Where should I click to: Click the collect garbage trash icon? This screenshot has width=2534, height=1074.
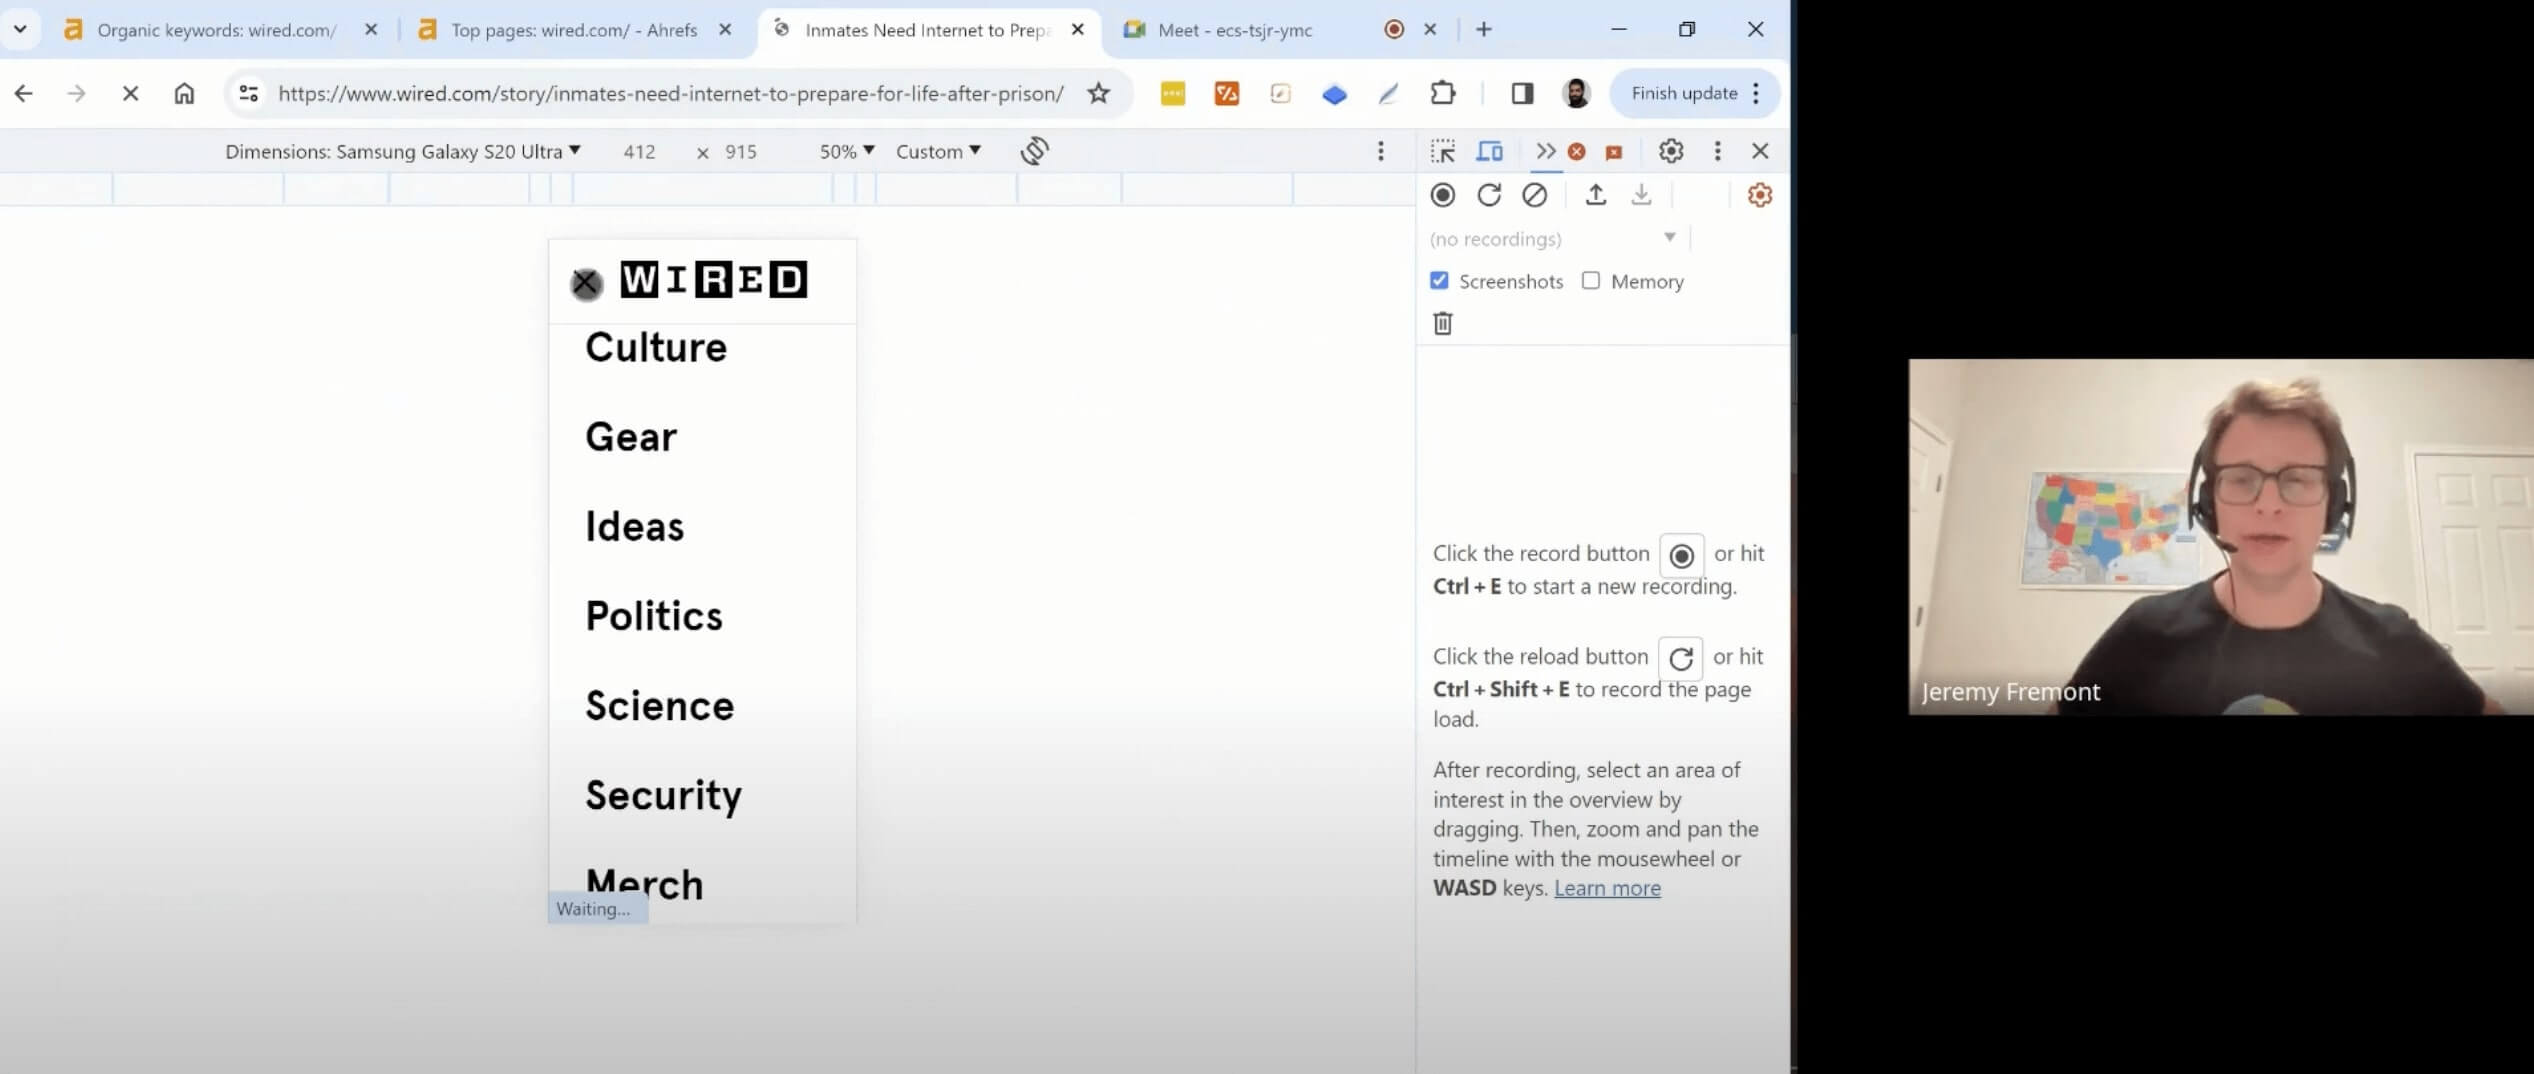click(1442, 323)
